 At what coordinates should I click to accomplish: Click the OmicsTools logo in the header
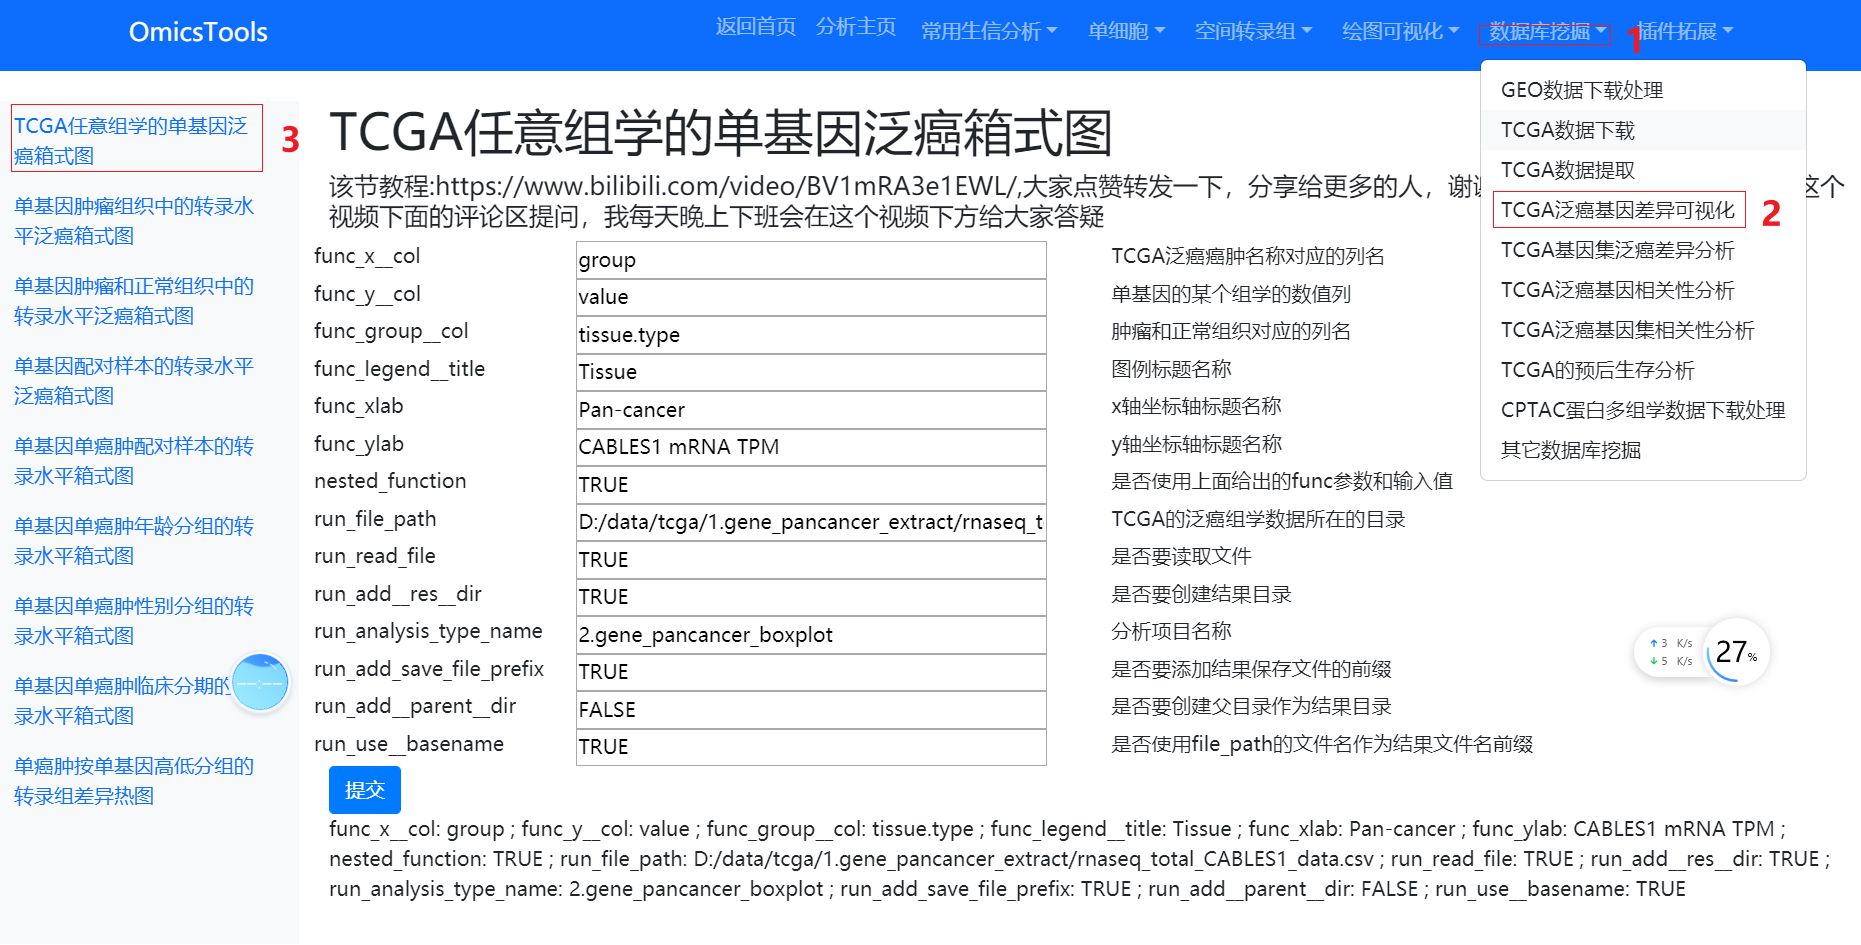coord(197,31)
